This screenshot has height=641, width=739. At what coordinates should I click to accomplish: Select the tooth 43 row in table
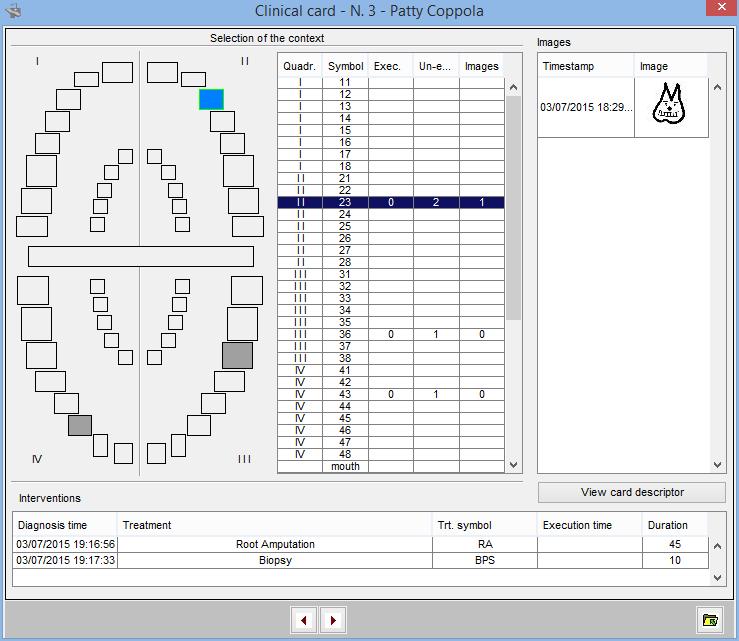[x=390, y=394]
